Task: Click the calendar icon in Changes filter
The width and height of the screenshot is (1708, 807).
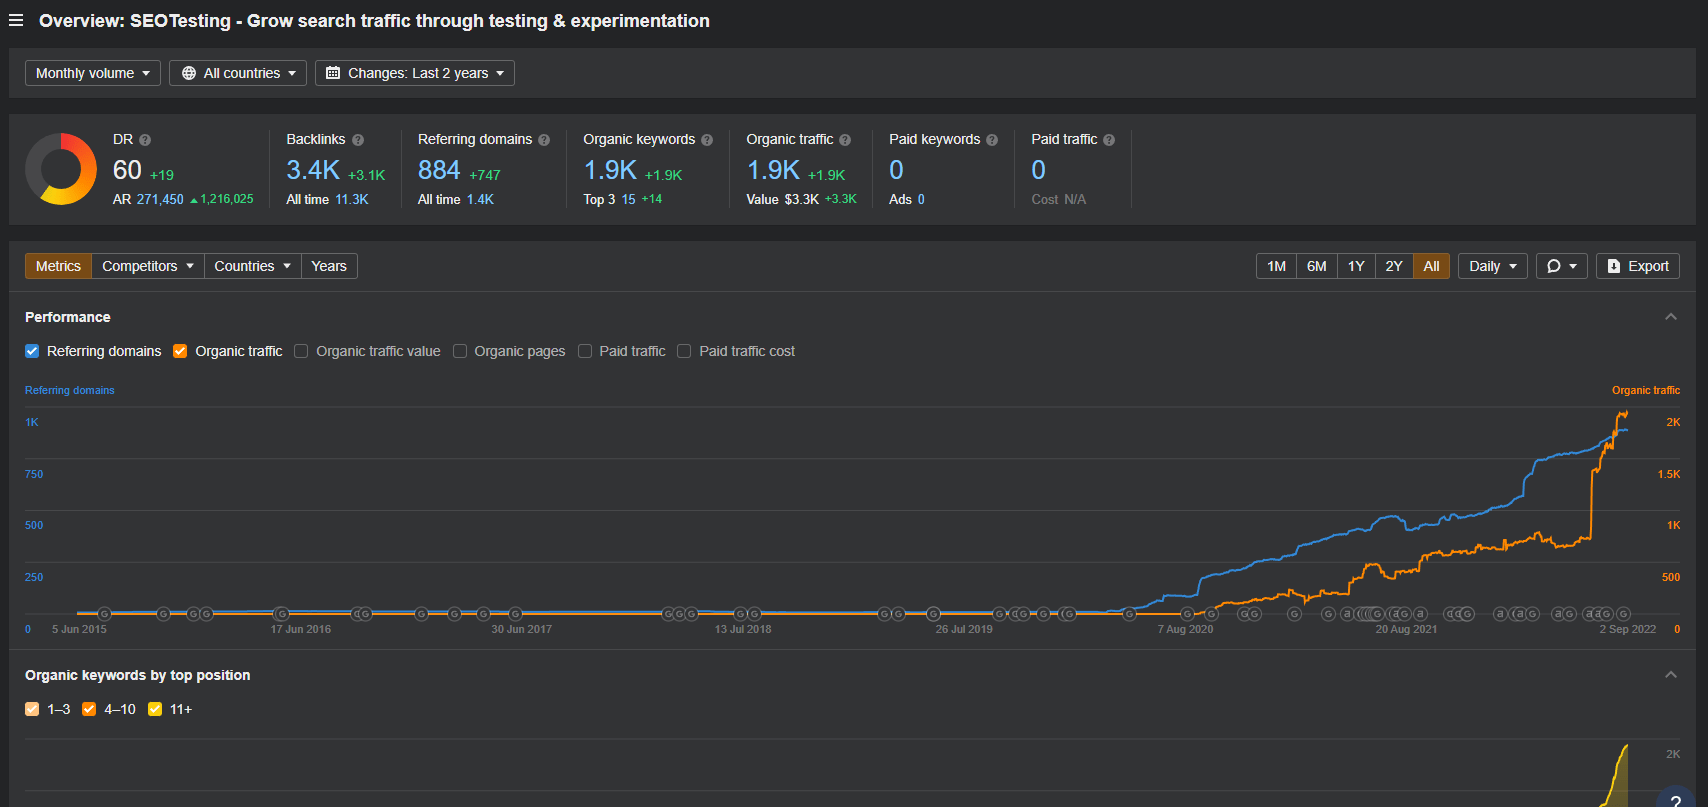Action: pos(333,73)
